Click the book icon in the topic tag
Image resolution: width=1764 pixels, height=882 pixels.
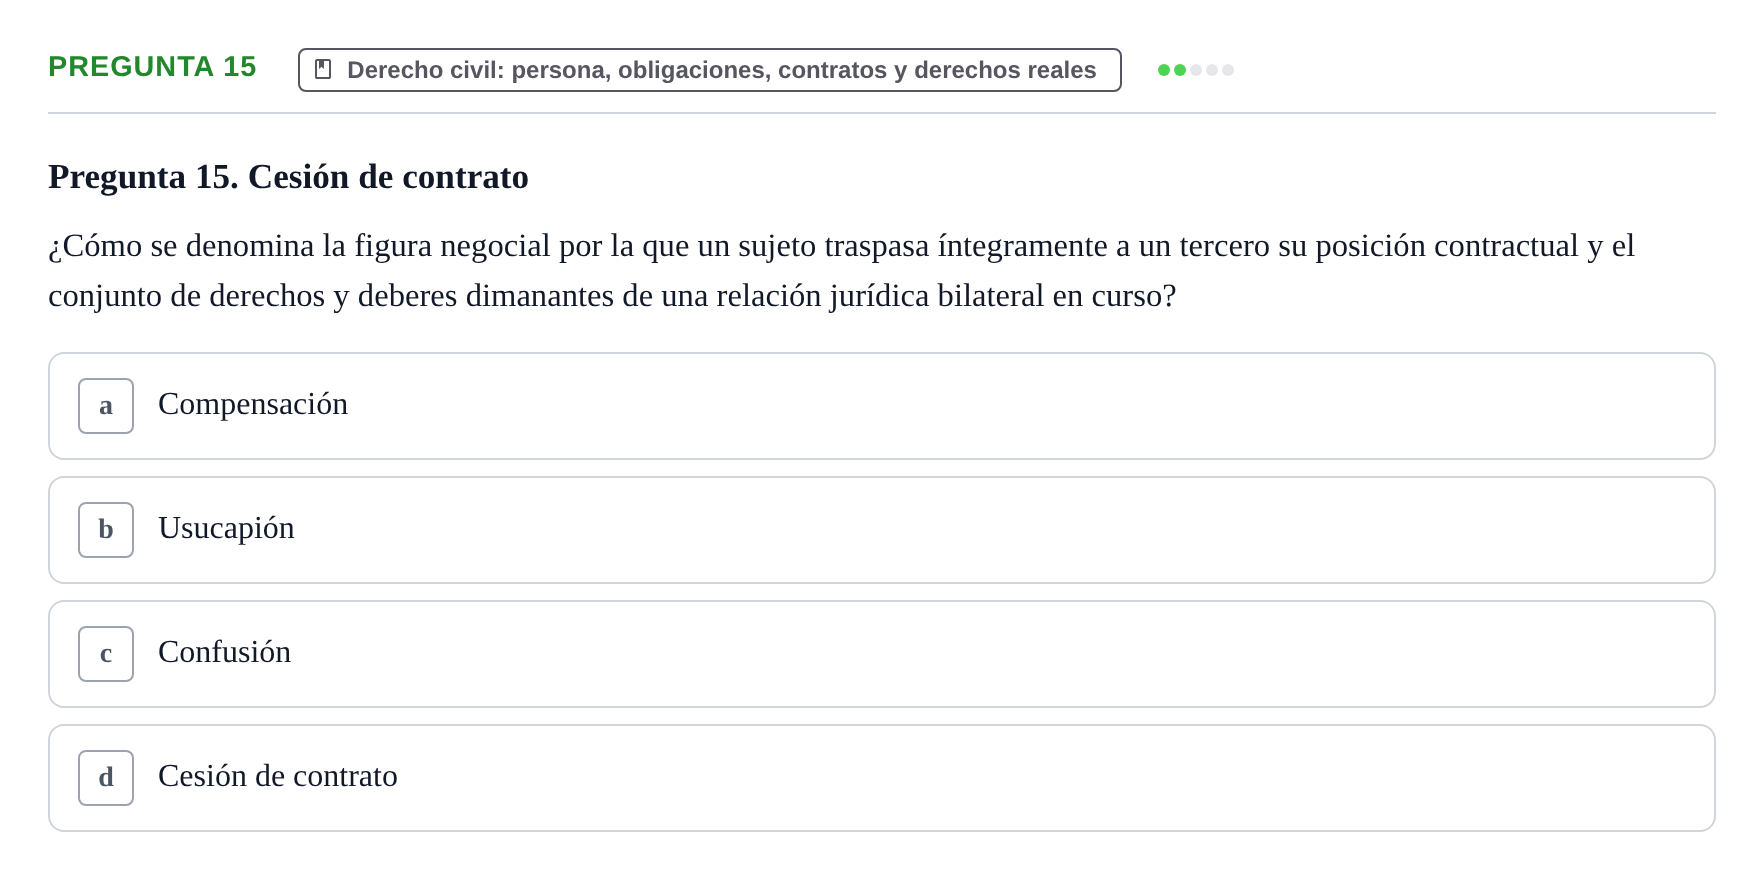[x=323, y=70]
